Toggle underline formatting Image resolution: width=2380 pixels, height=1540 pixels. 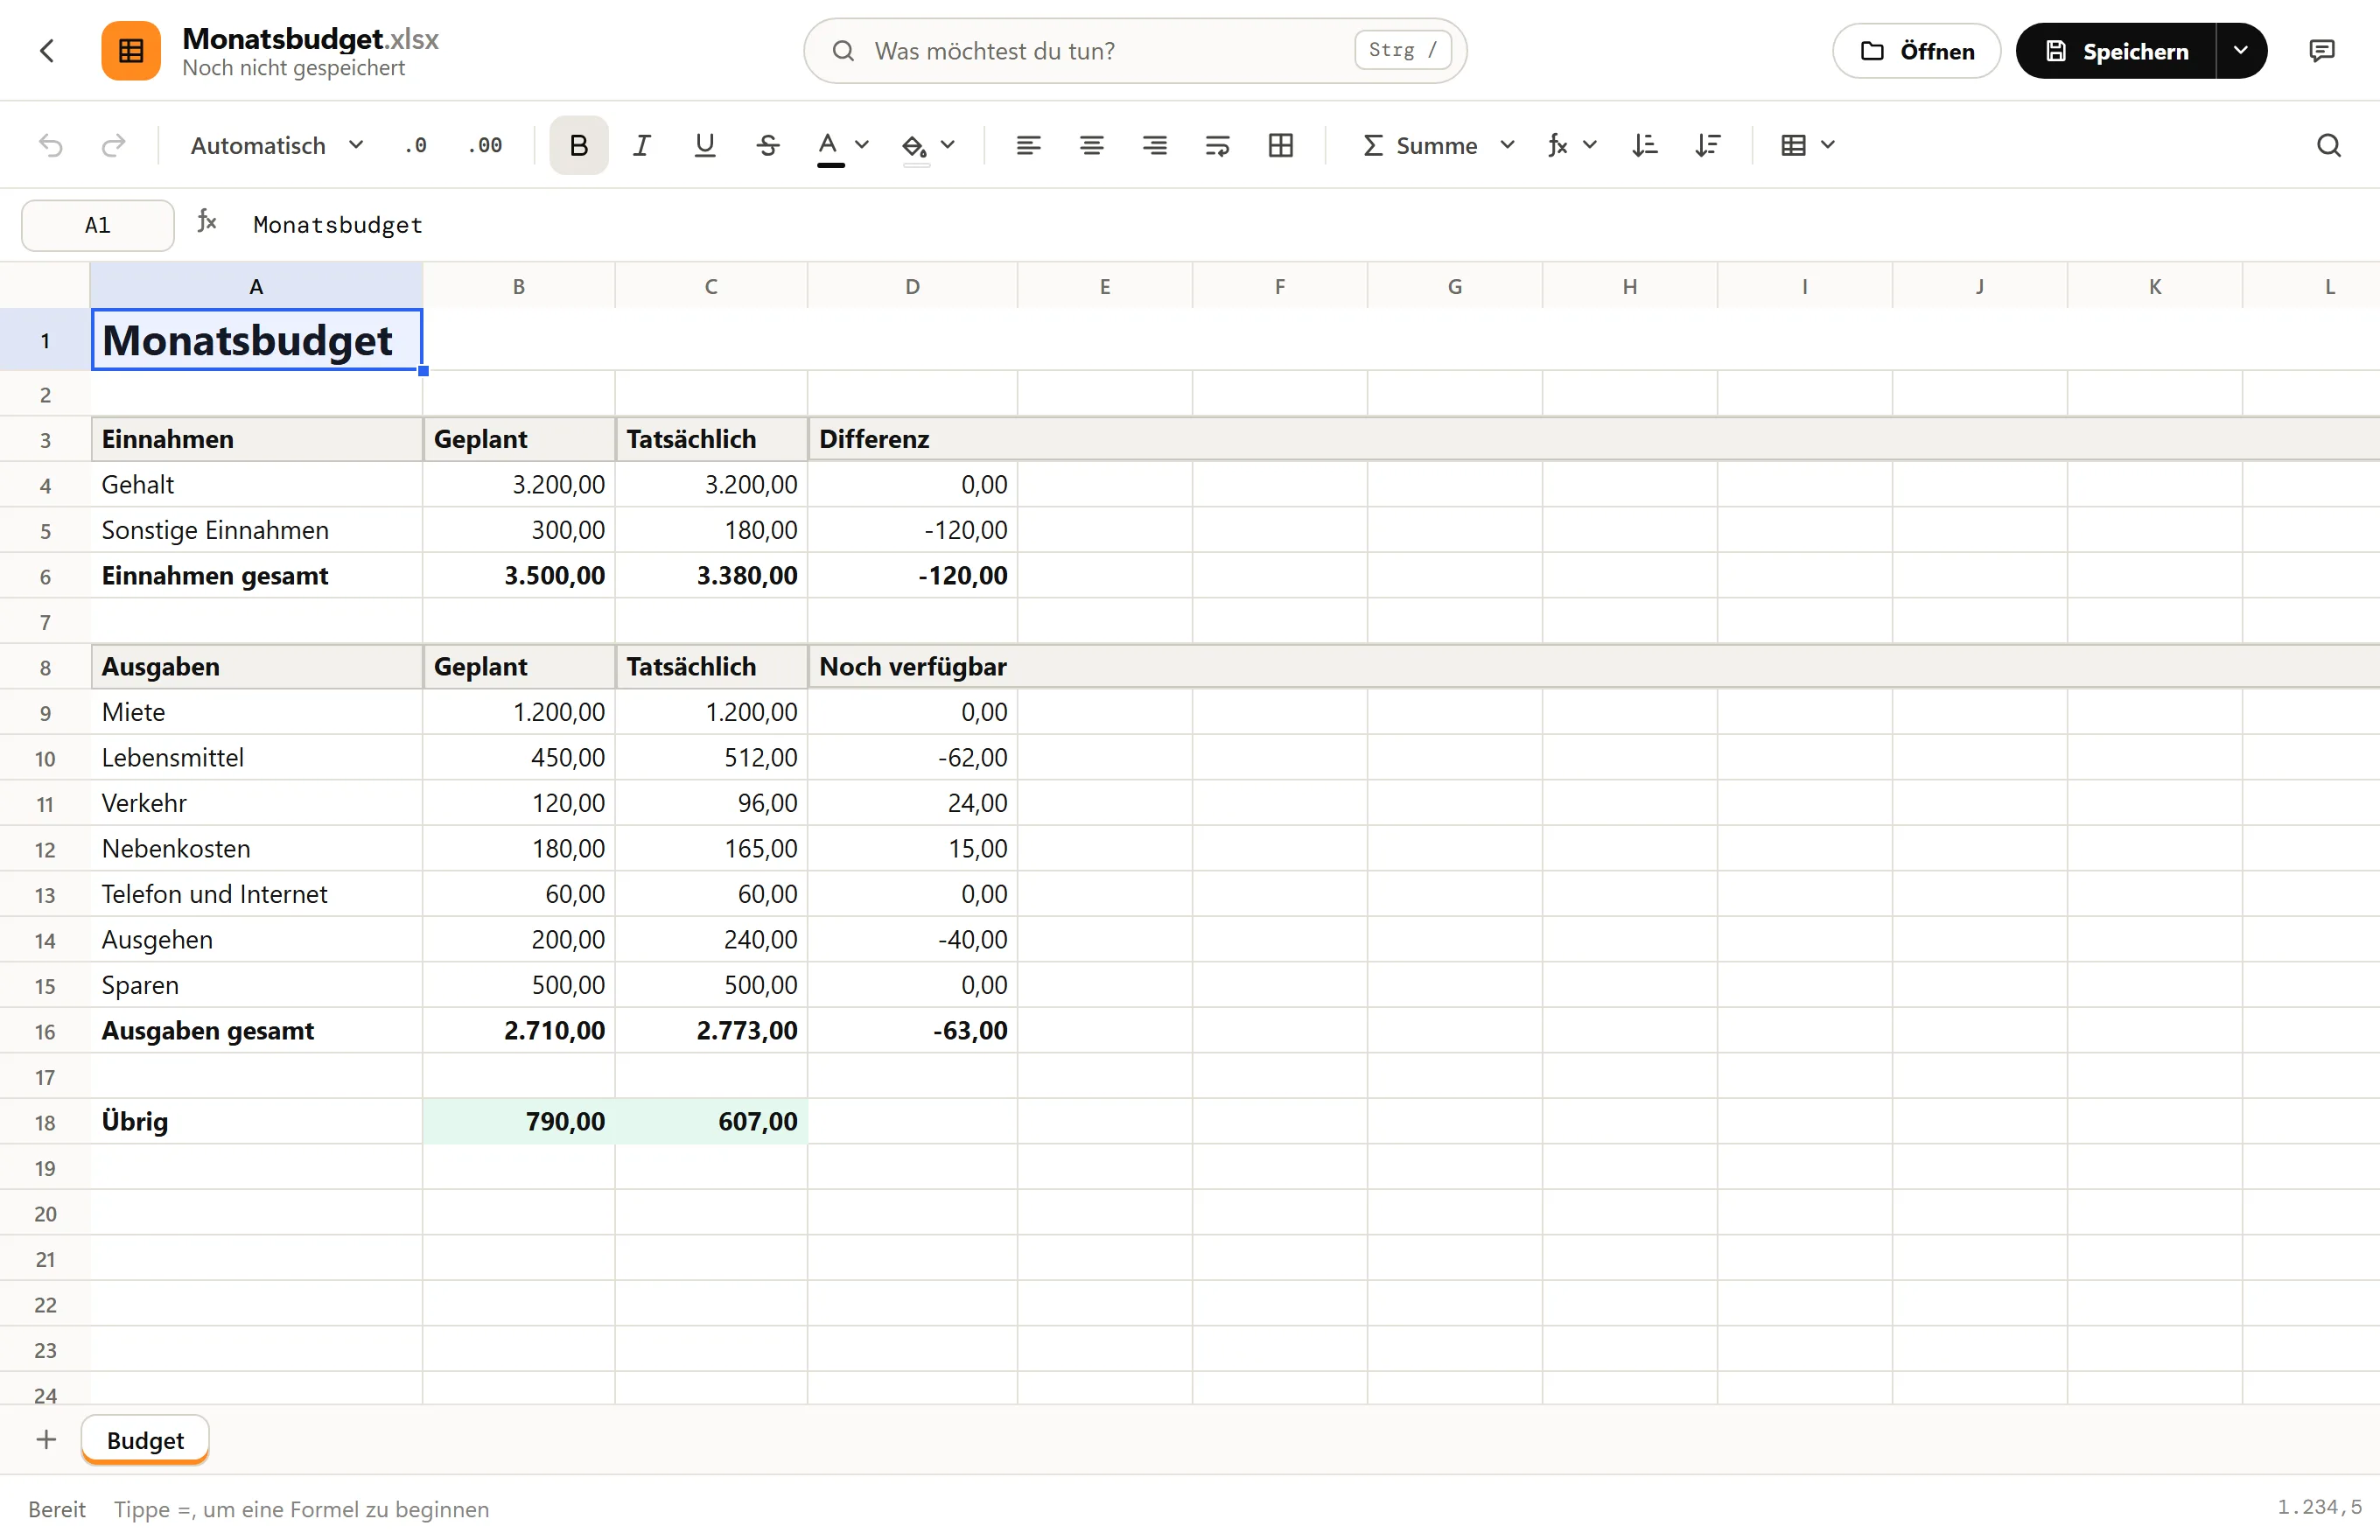tap(704, 146)
